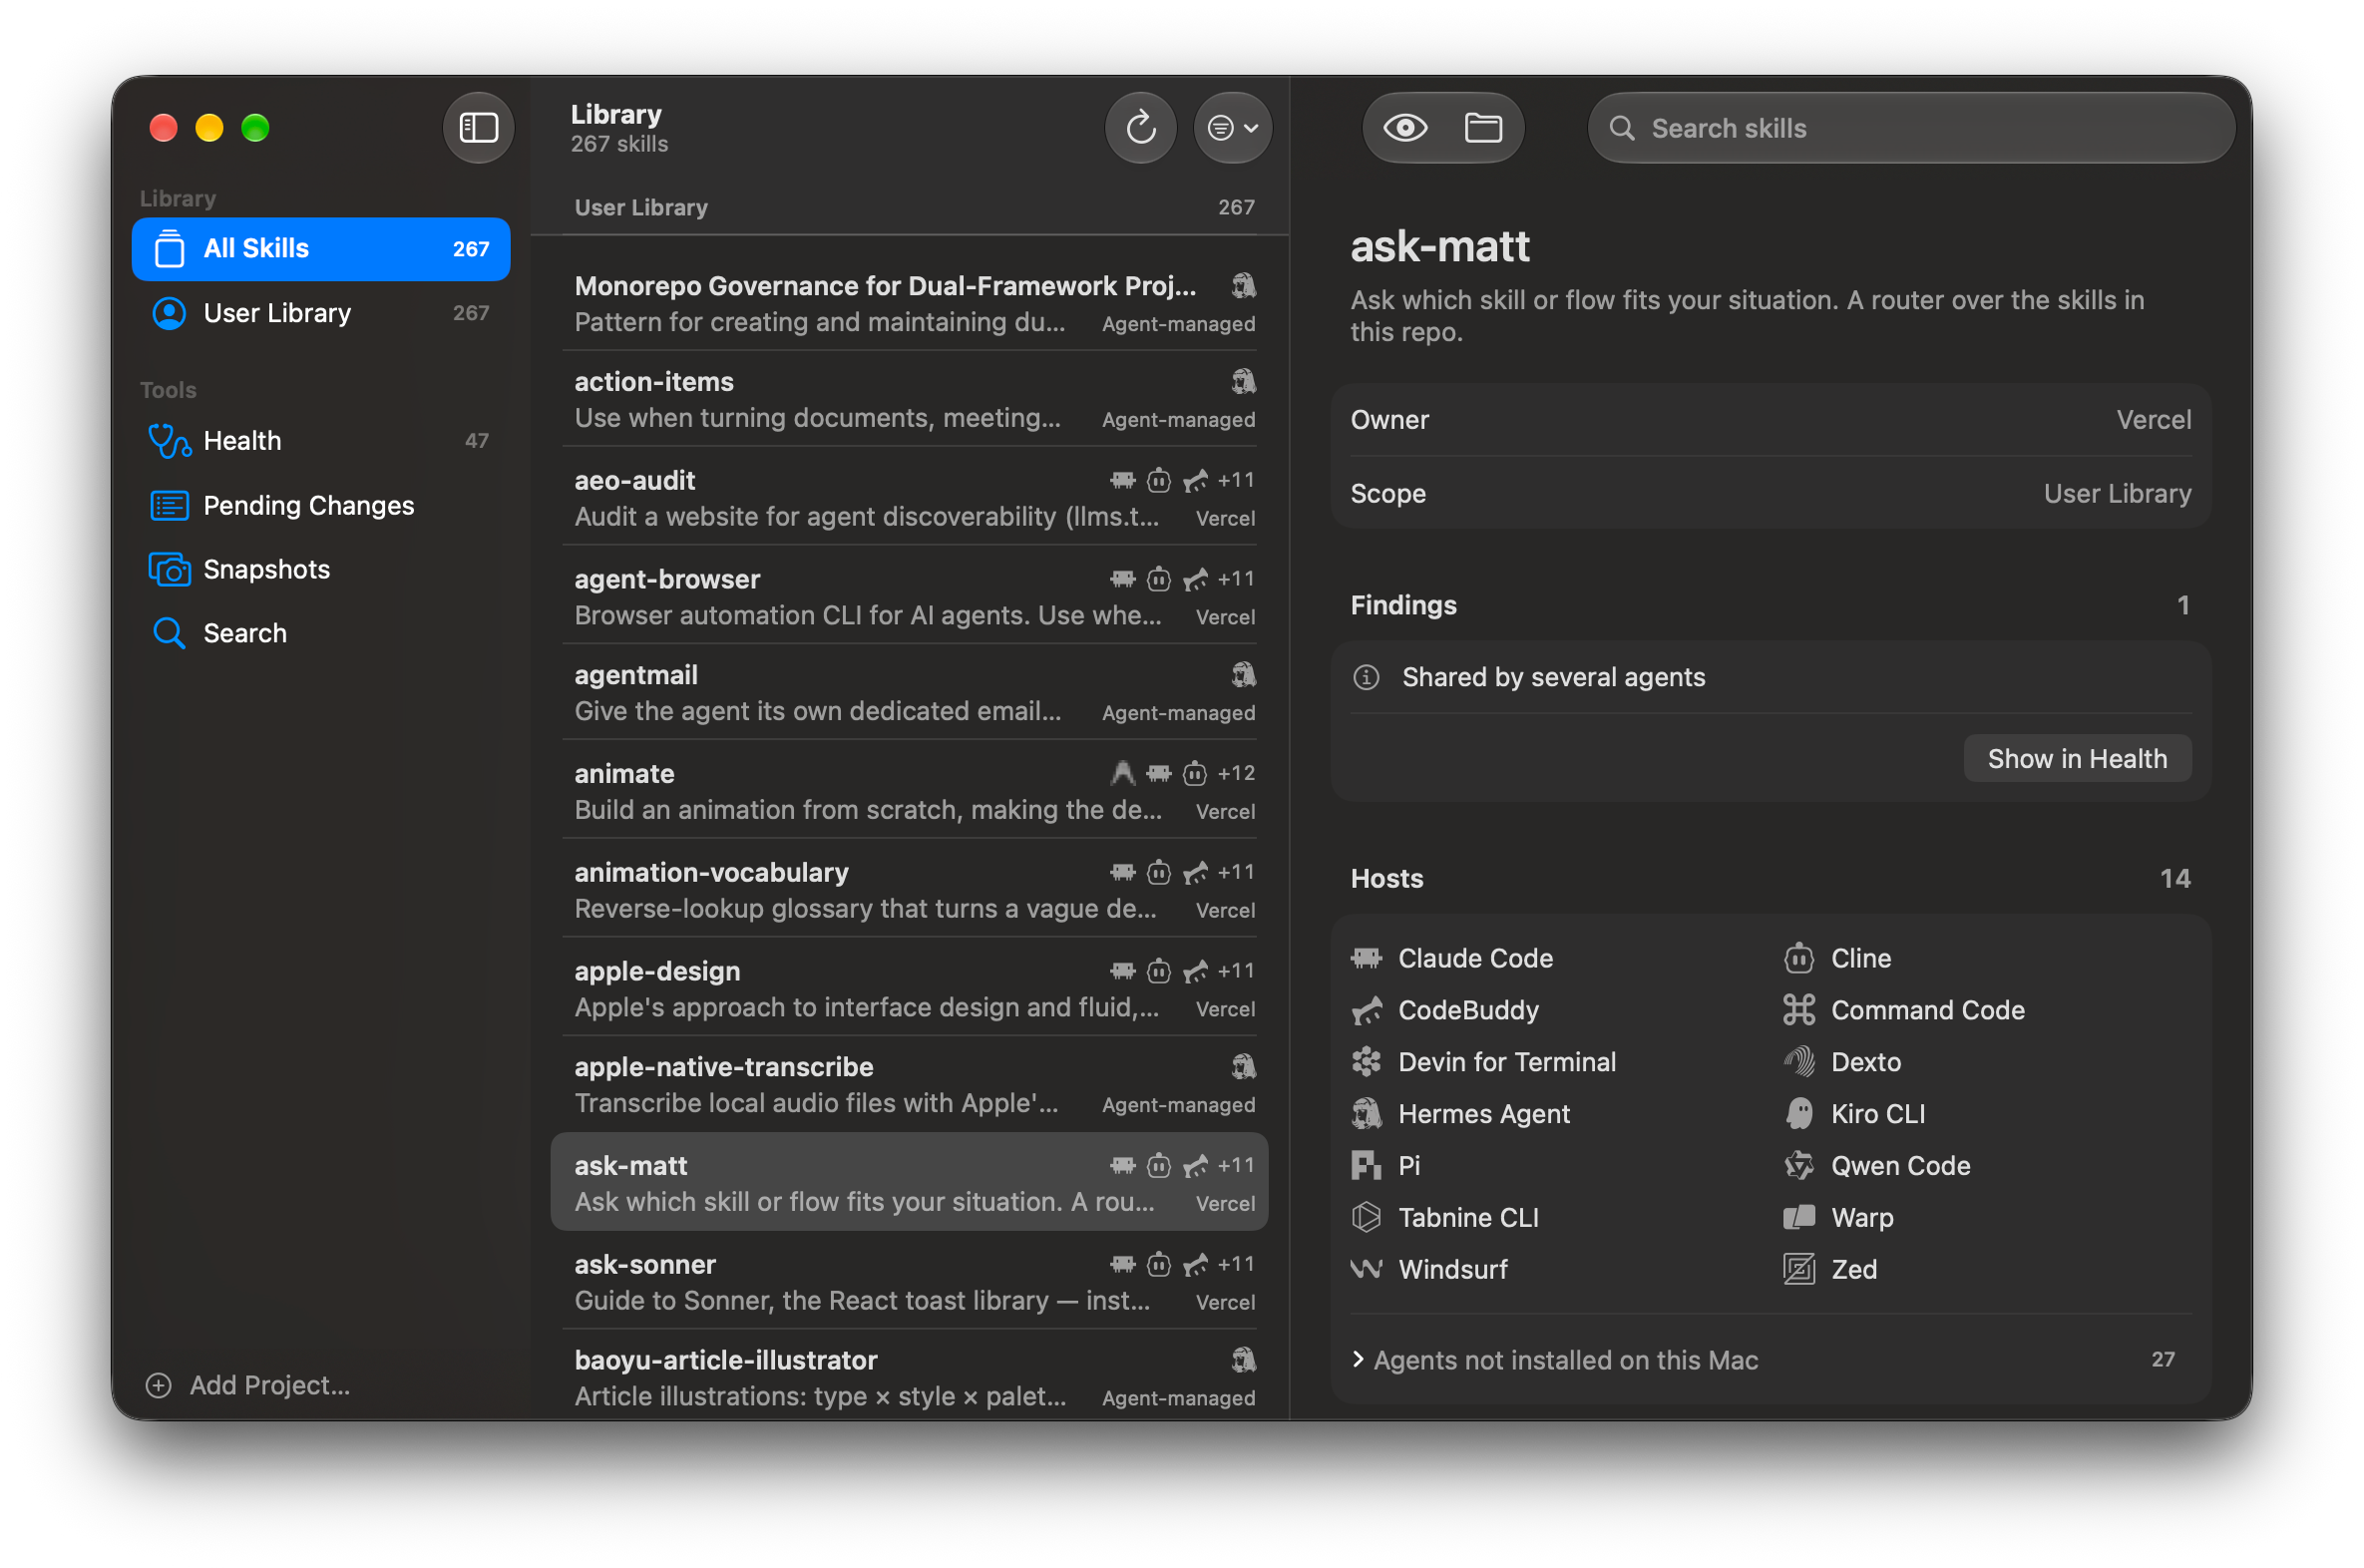Screen dimensions: 2364x1568
Task: Open Pending Changes
Action: (321, 505)
